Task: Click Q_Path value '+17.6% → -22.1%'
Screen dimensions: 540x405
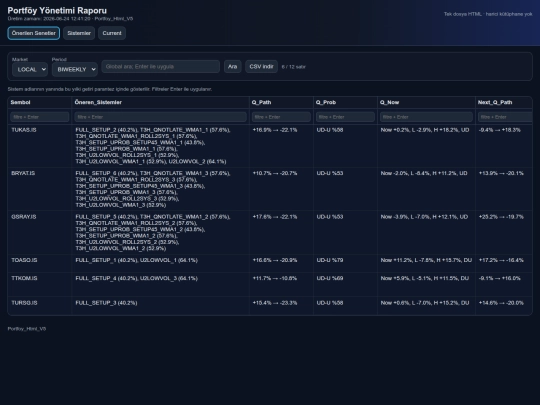Action: click(x=275, y=217)
